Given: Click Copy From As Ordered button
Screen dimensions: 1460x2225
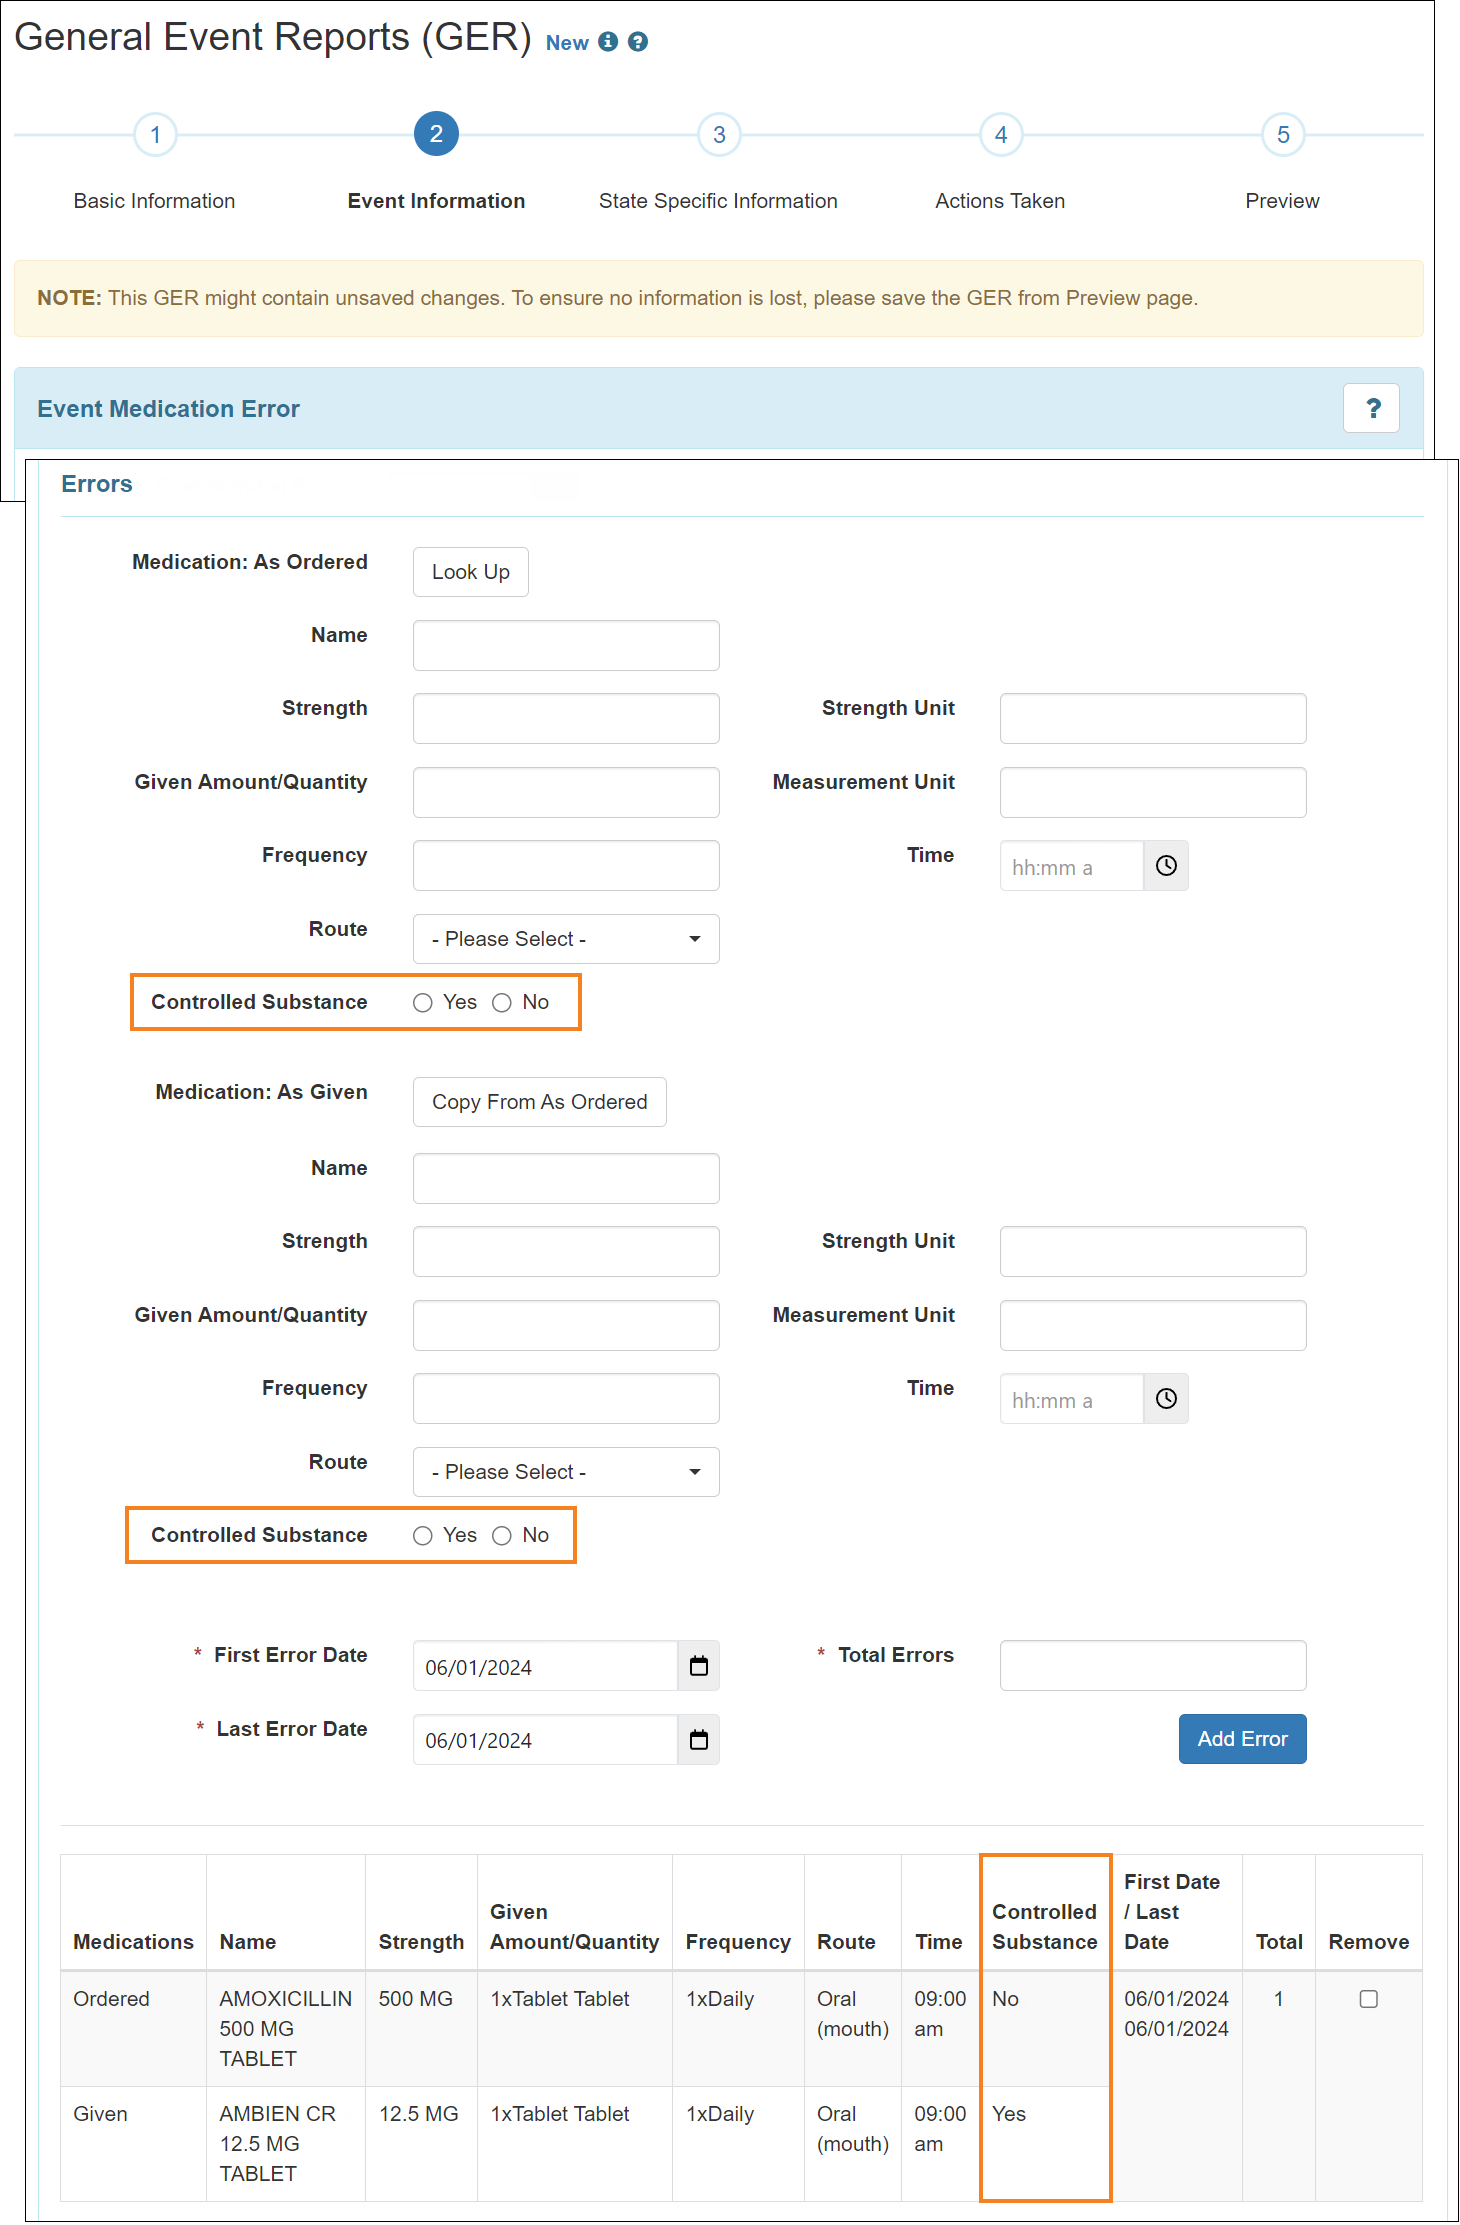Looking at the screenshot, I should (539, 1102).
